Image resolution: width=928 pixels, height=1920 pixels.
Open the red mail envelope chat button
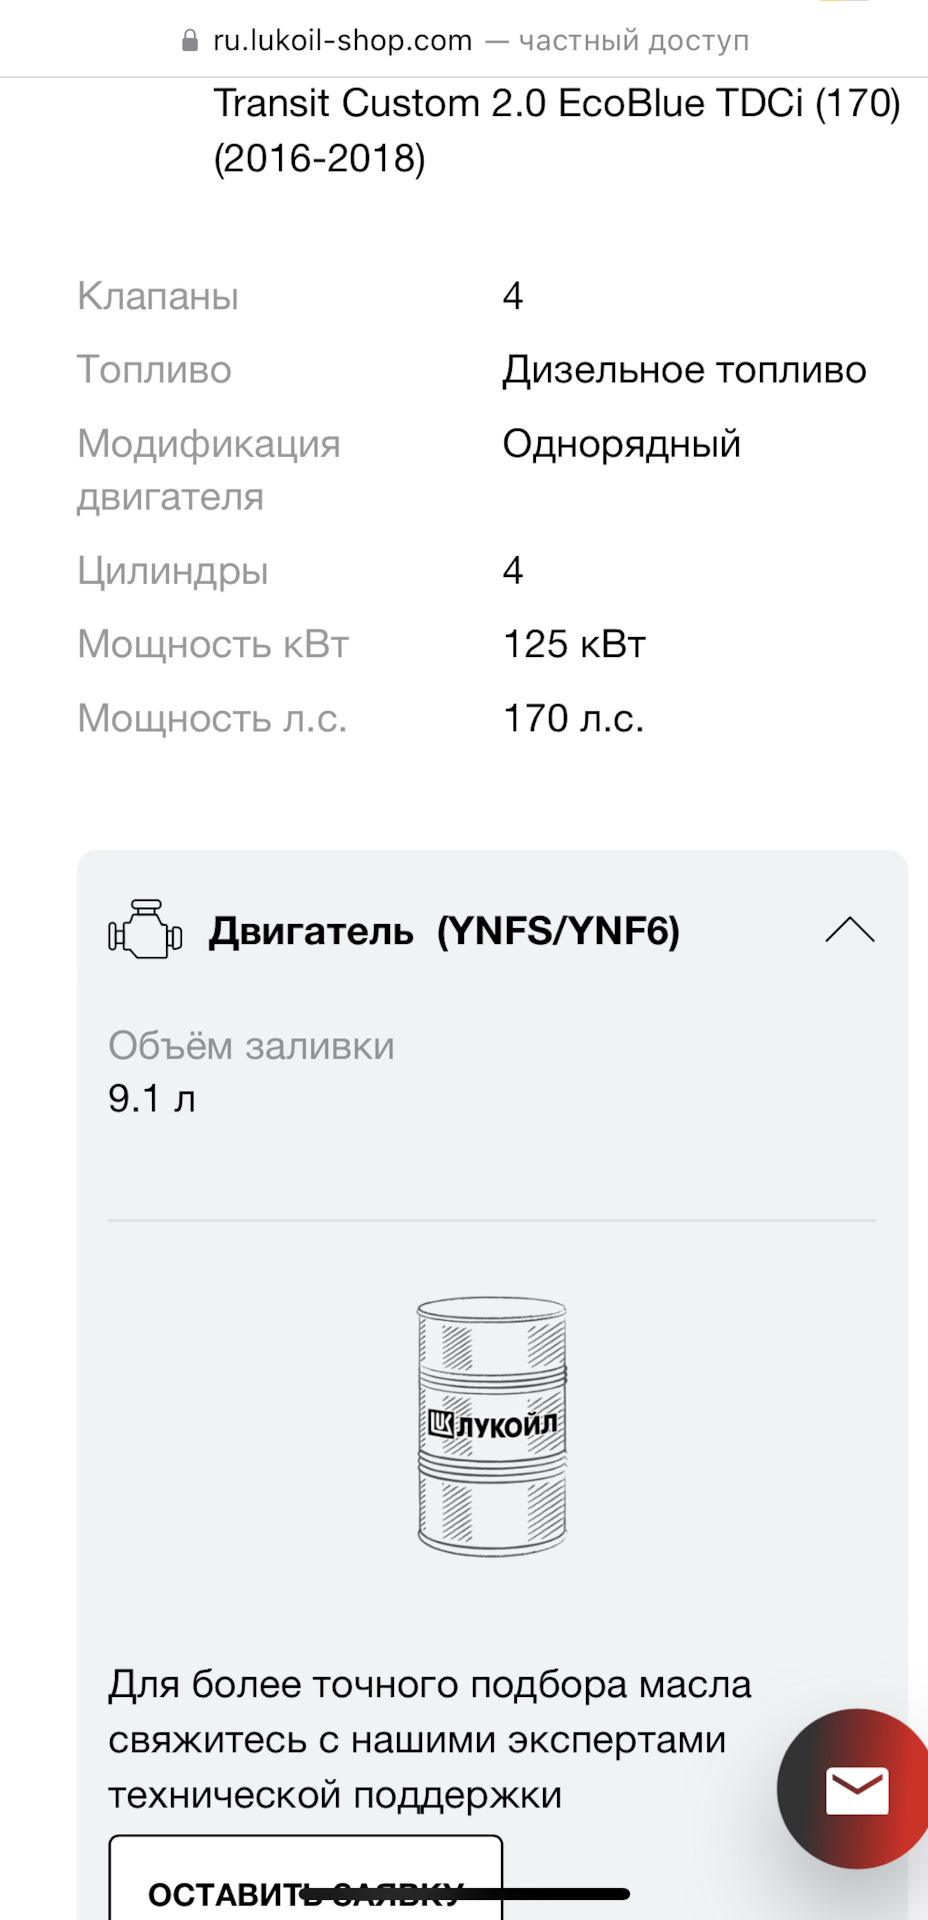pyautogui.click(x=856, y=1789)
